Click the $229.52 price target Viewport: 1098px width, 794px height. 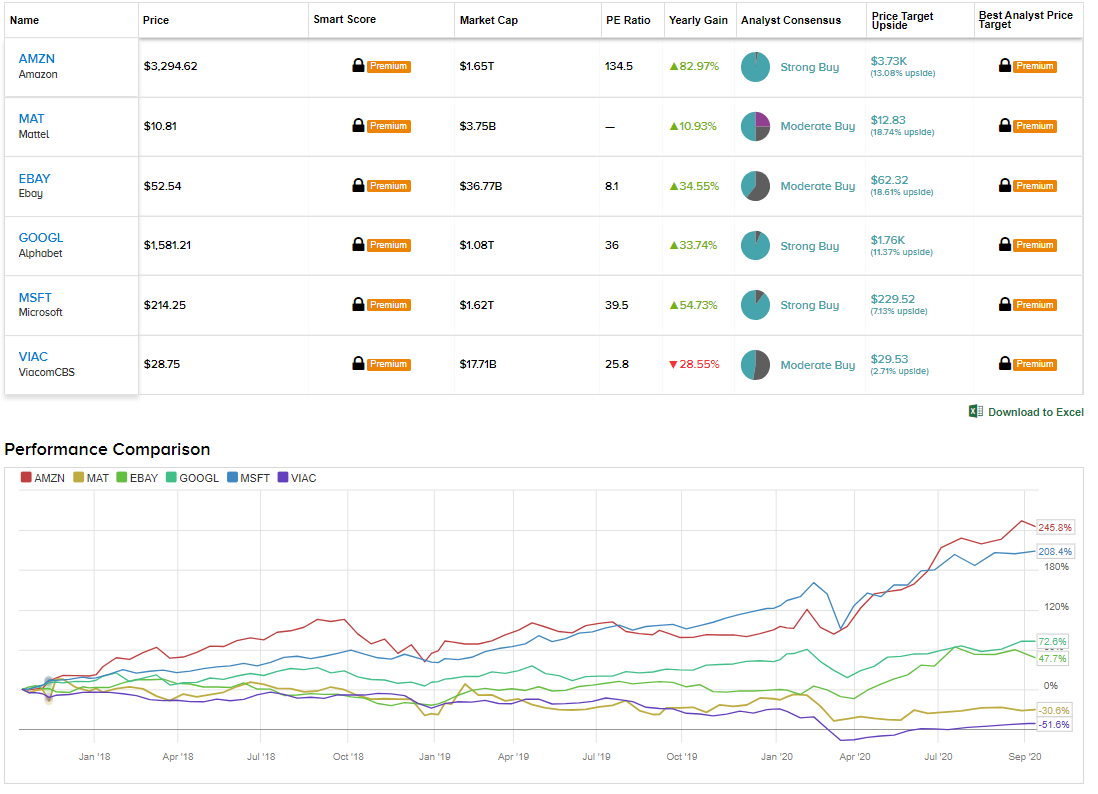point(893,299)
